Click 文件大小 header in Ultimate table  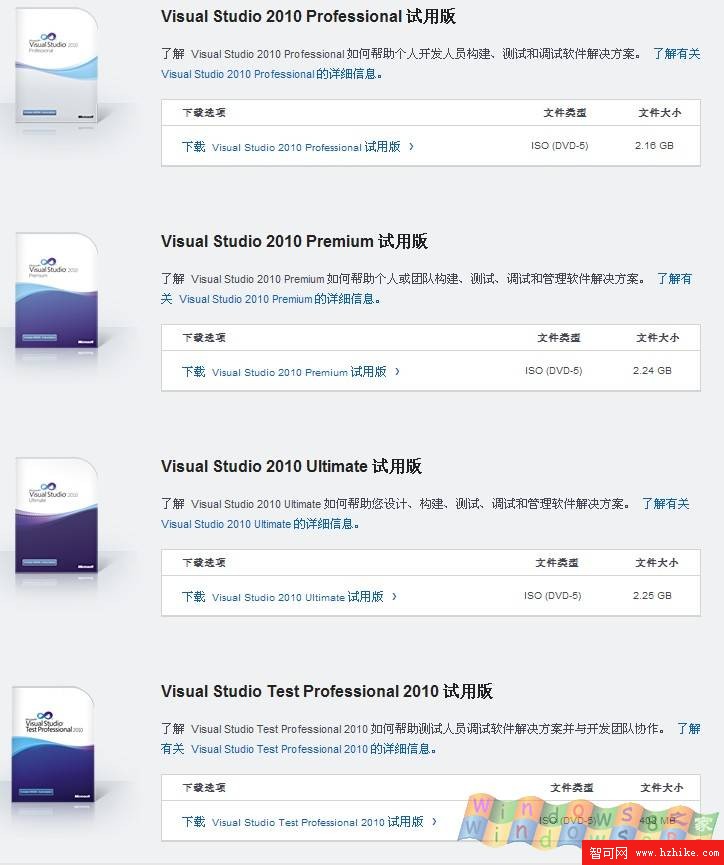[657, 563]
